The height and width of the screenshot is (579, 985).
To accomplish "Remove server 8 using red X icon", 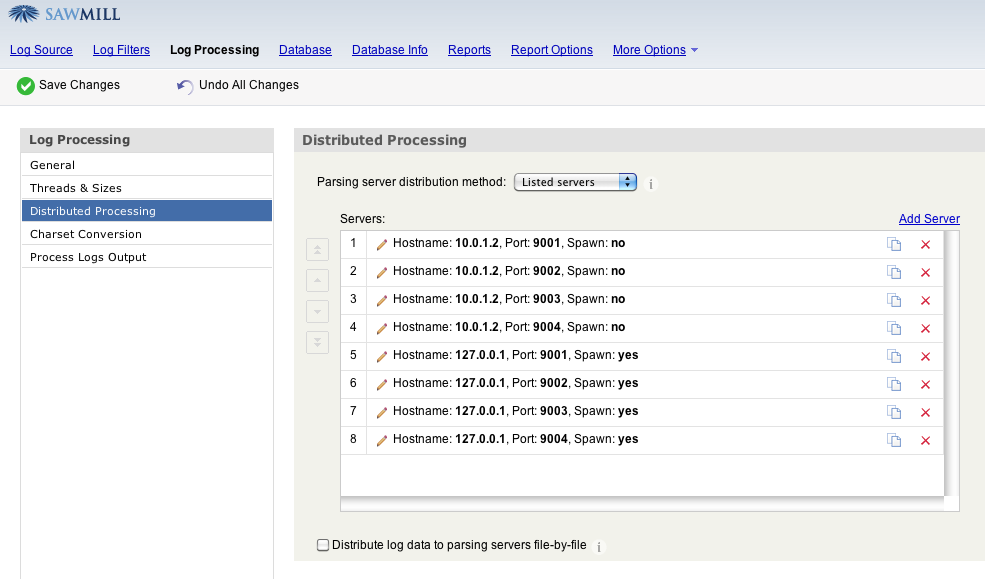I will coord(925,440).
